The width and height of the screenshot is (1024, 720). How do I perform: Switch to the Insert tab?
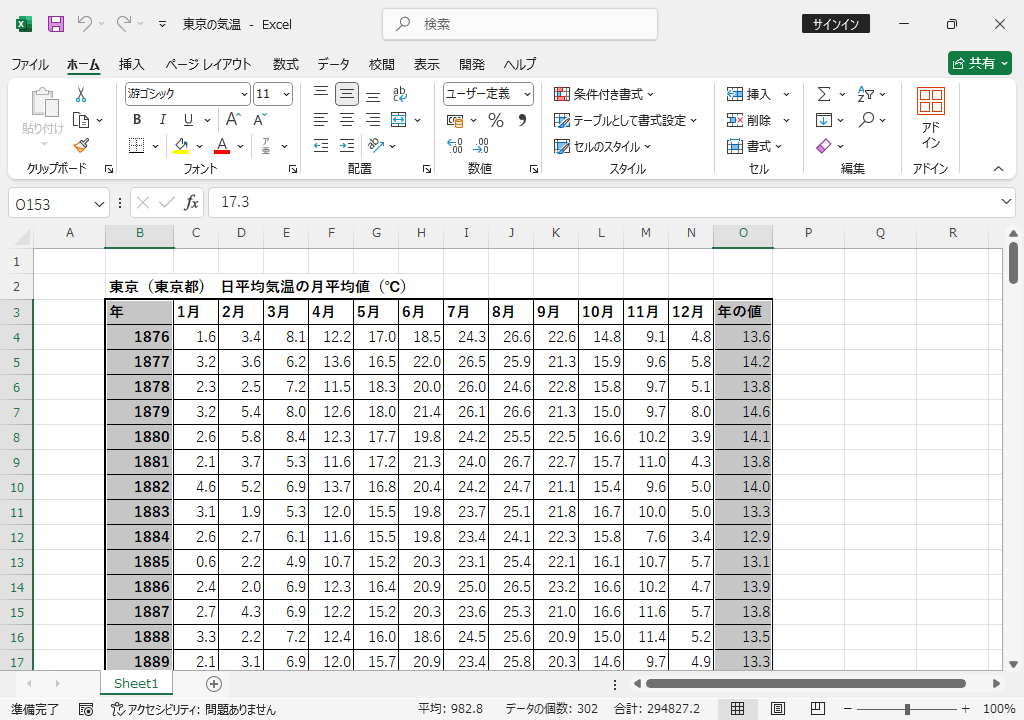tap(131, 64)
